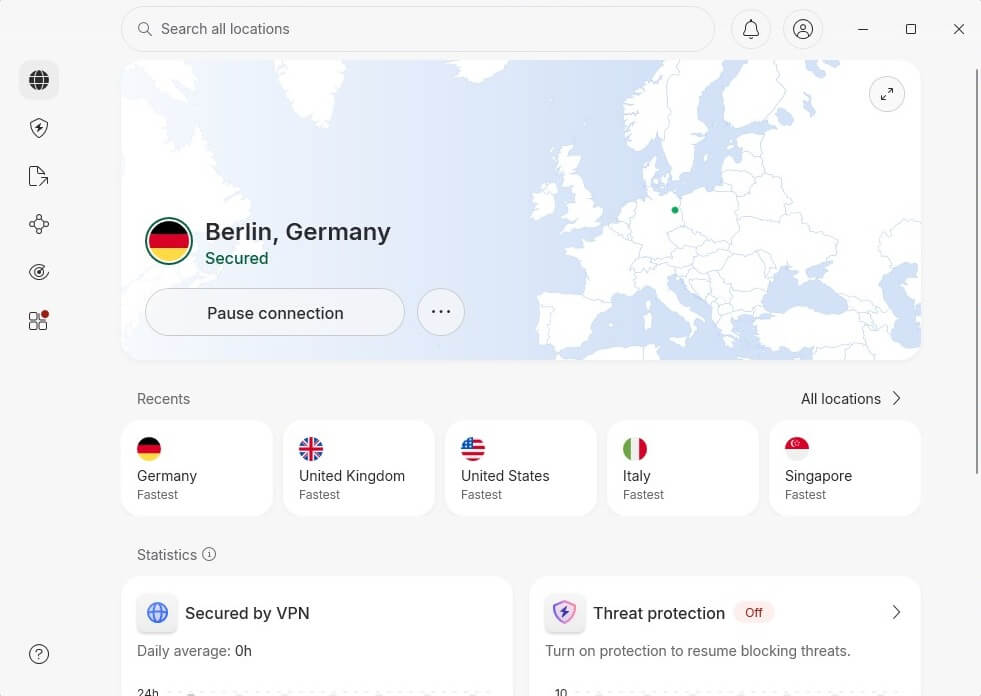The image size is (981, 696).
Task: Connect to Germany recent location
Action: (197, 468)
